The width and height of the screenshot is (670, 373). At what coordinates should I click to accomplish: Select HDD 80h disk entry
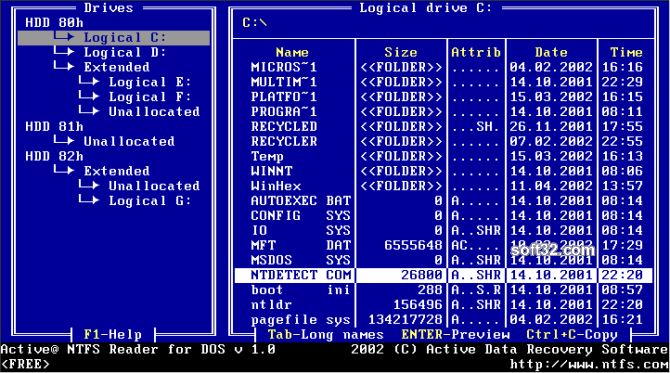pyautogui.click(x=54, y=23)
